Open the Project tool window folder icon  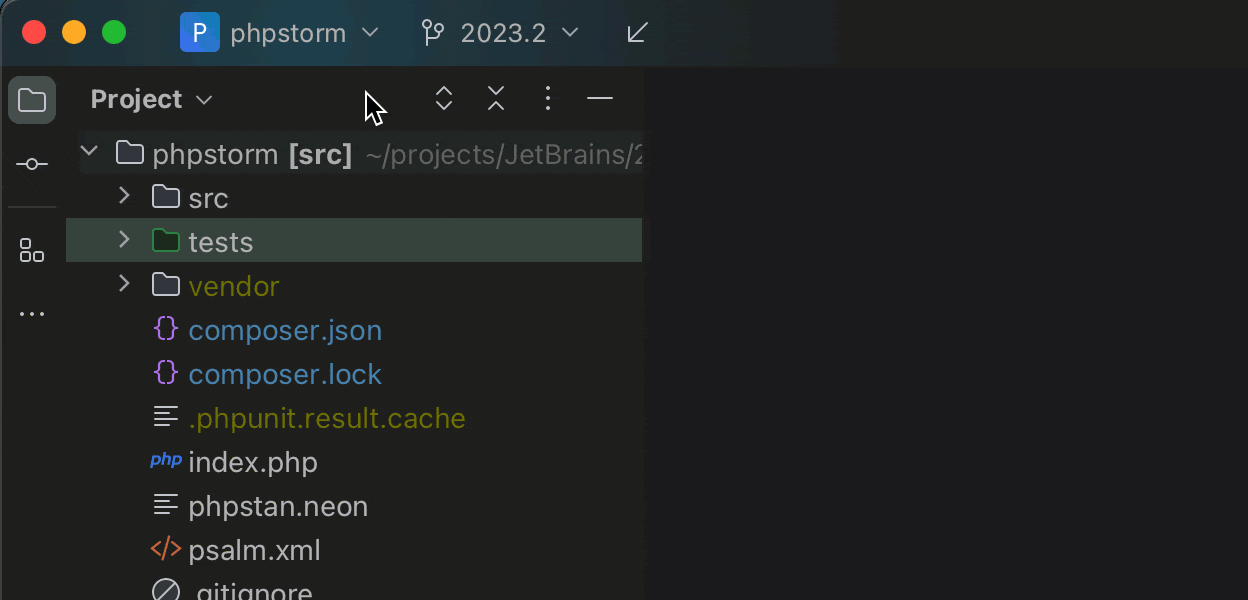pos(32,100)
